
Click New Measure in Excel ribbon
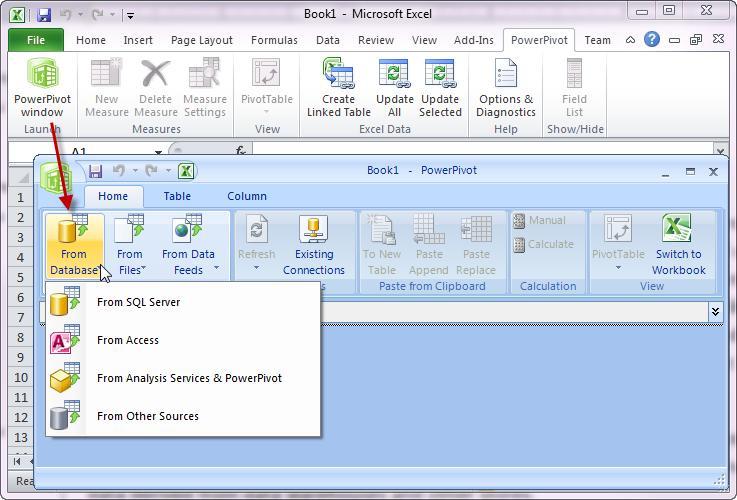pos(107,88)
